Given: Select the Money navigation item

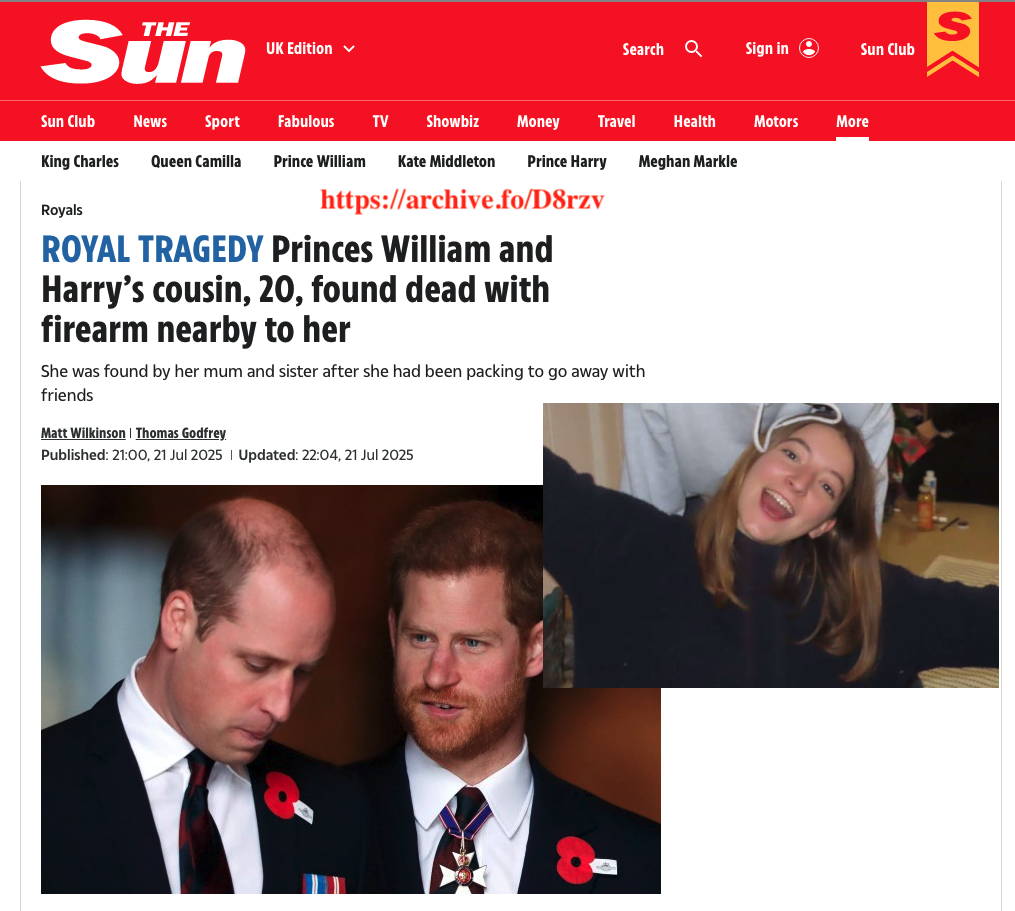Looking at the screenshot, I should pyautogui.click(x=538, y=122).
